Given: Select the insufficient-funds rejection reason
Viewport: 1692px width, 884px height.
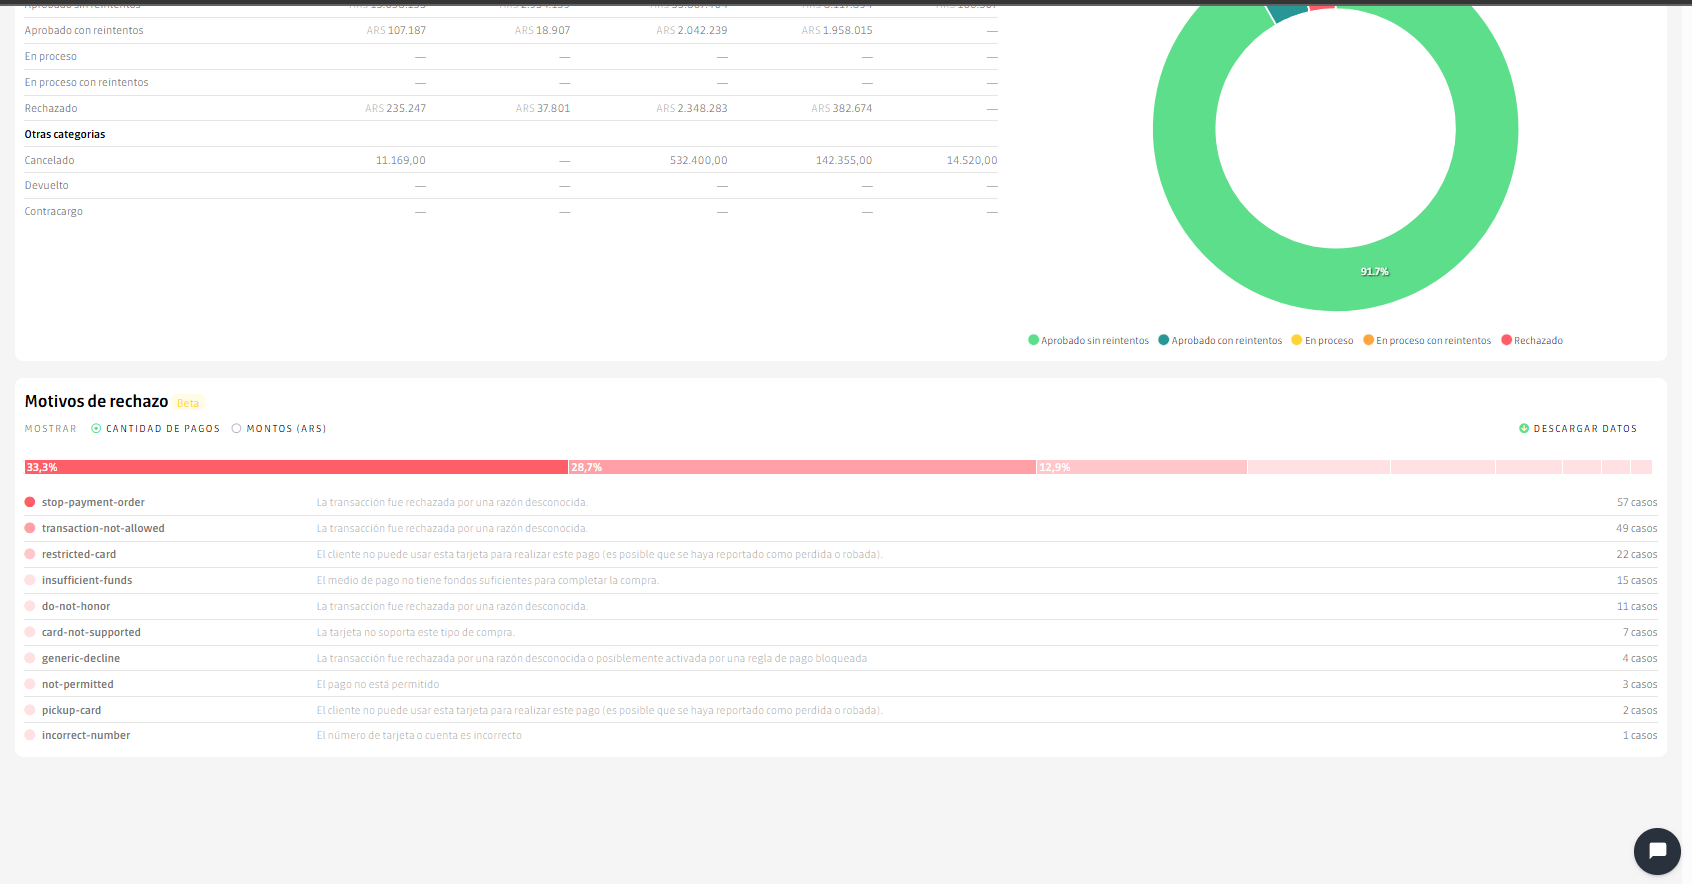Looking at the screenshot, I should click(x=87, y=580).
